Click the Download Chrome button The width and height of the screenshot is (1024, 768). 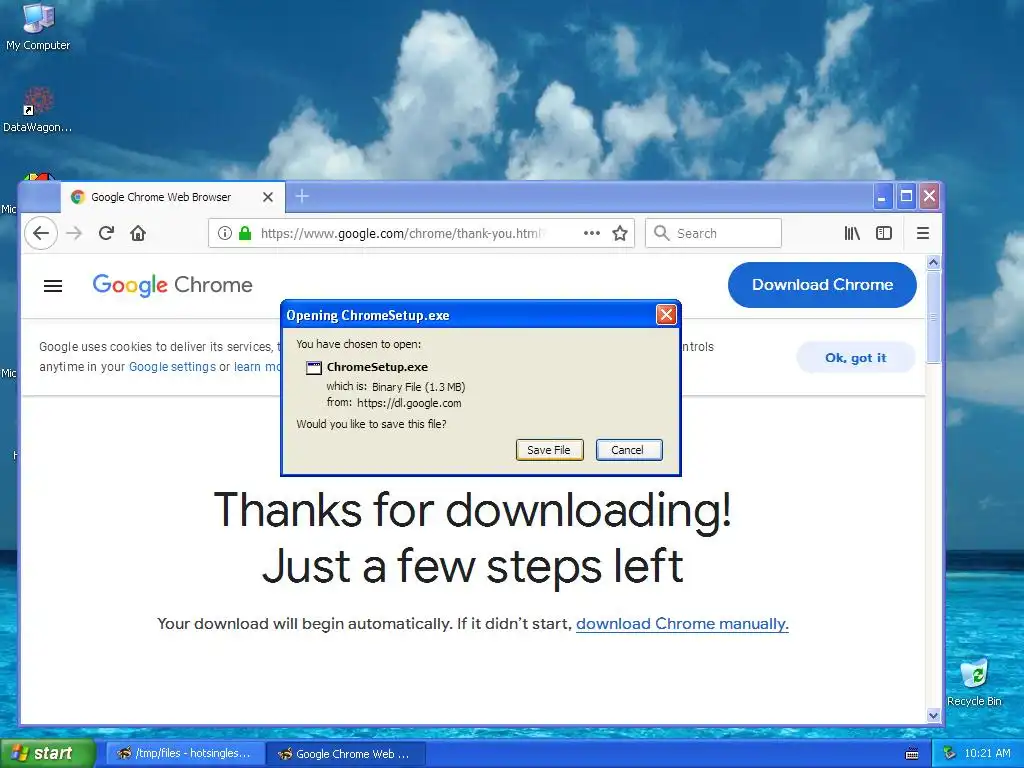point(822,285)
